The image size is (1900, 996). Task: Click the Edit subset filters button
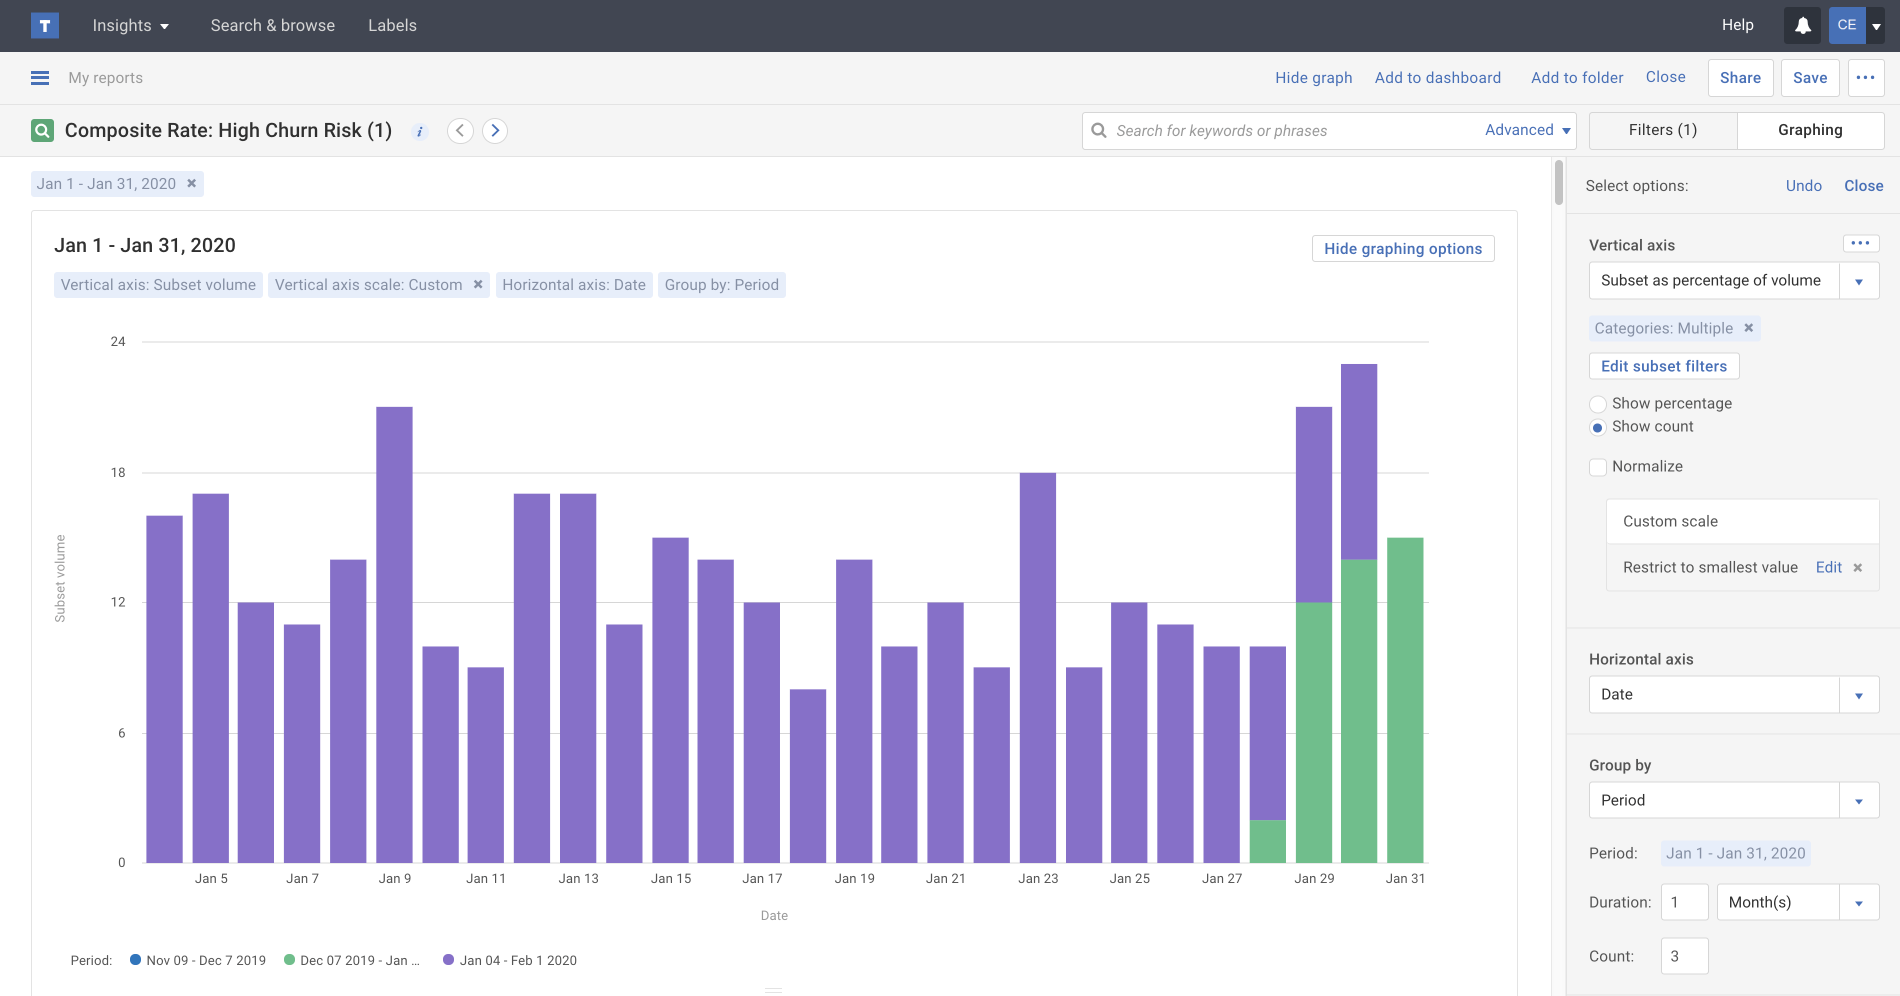(1663, 366)
